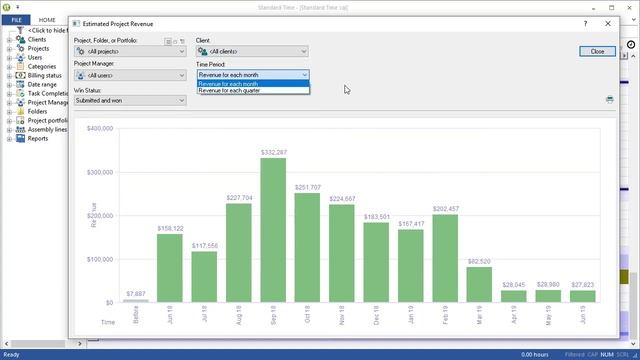Click the last small project selector icon
The image size is (640, 360).
tap(182, 41)
